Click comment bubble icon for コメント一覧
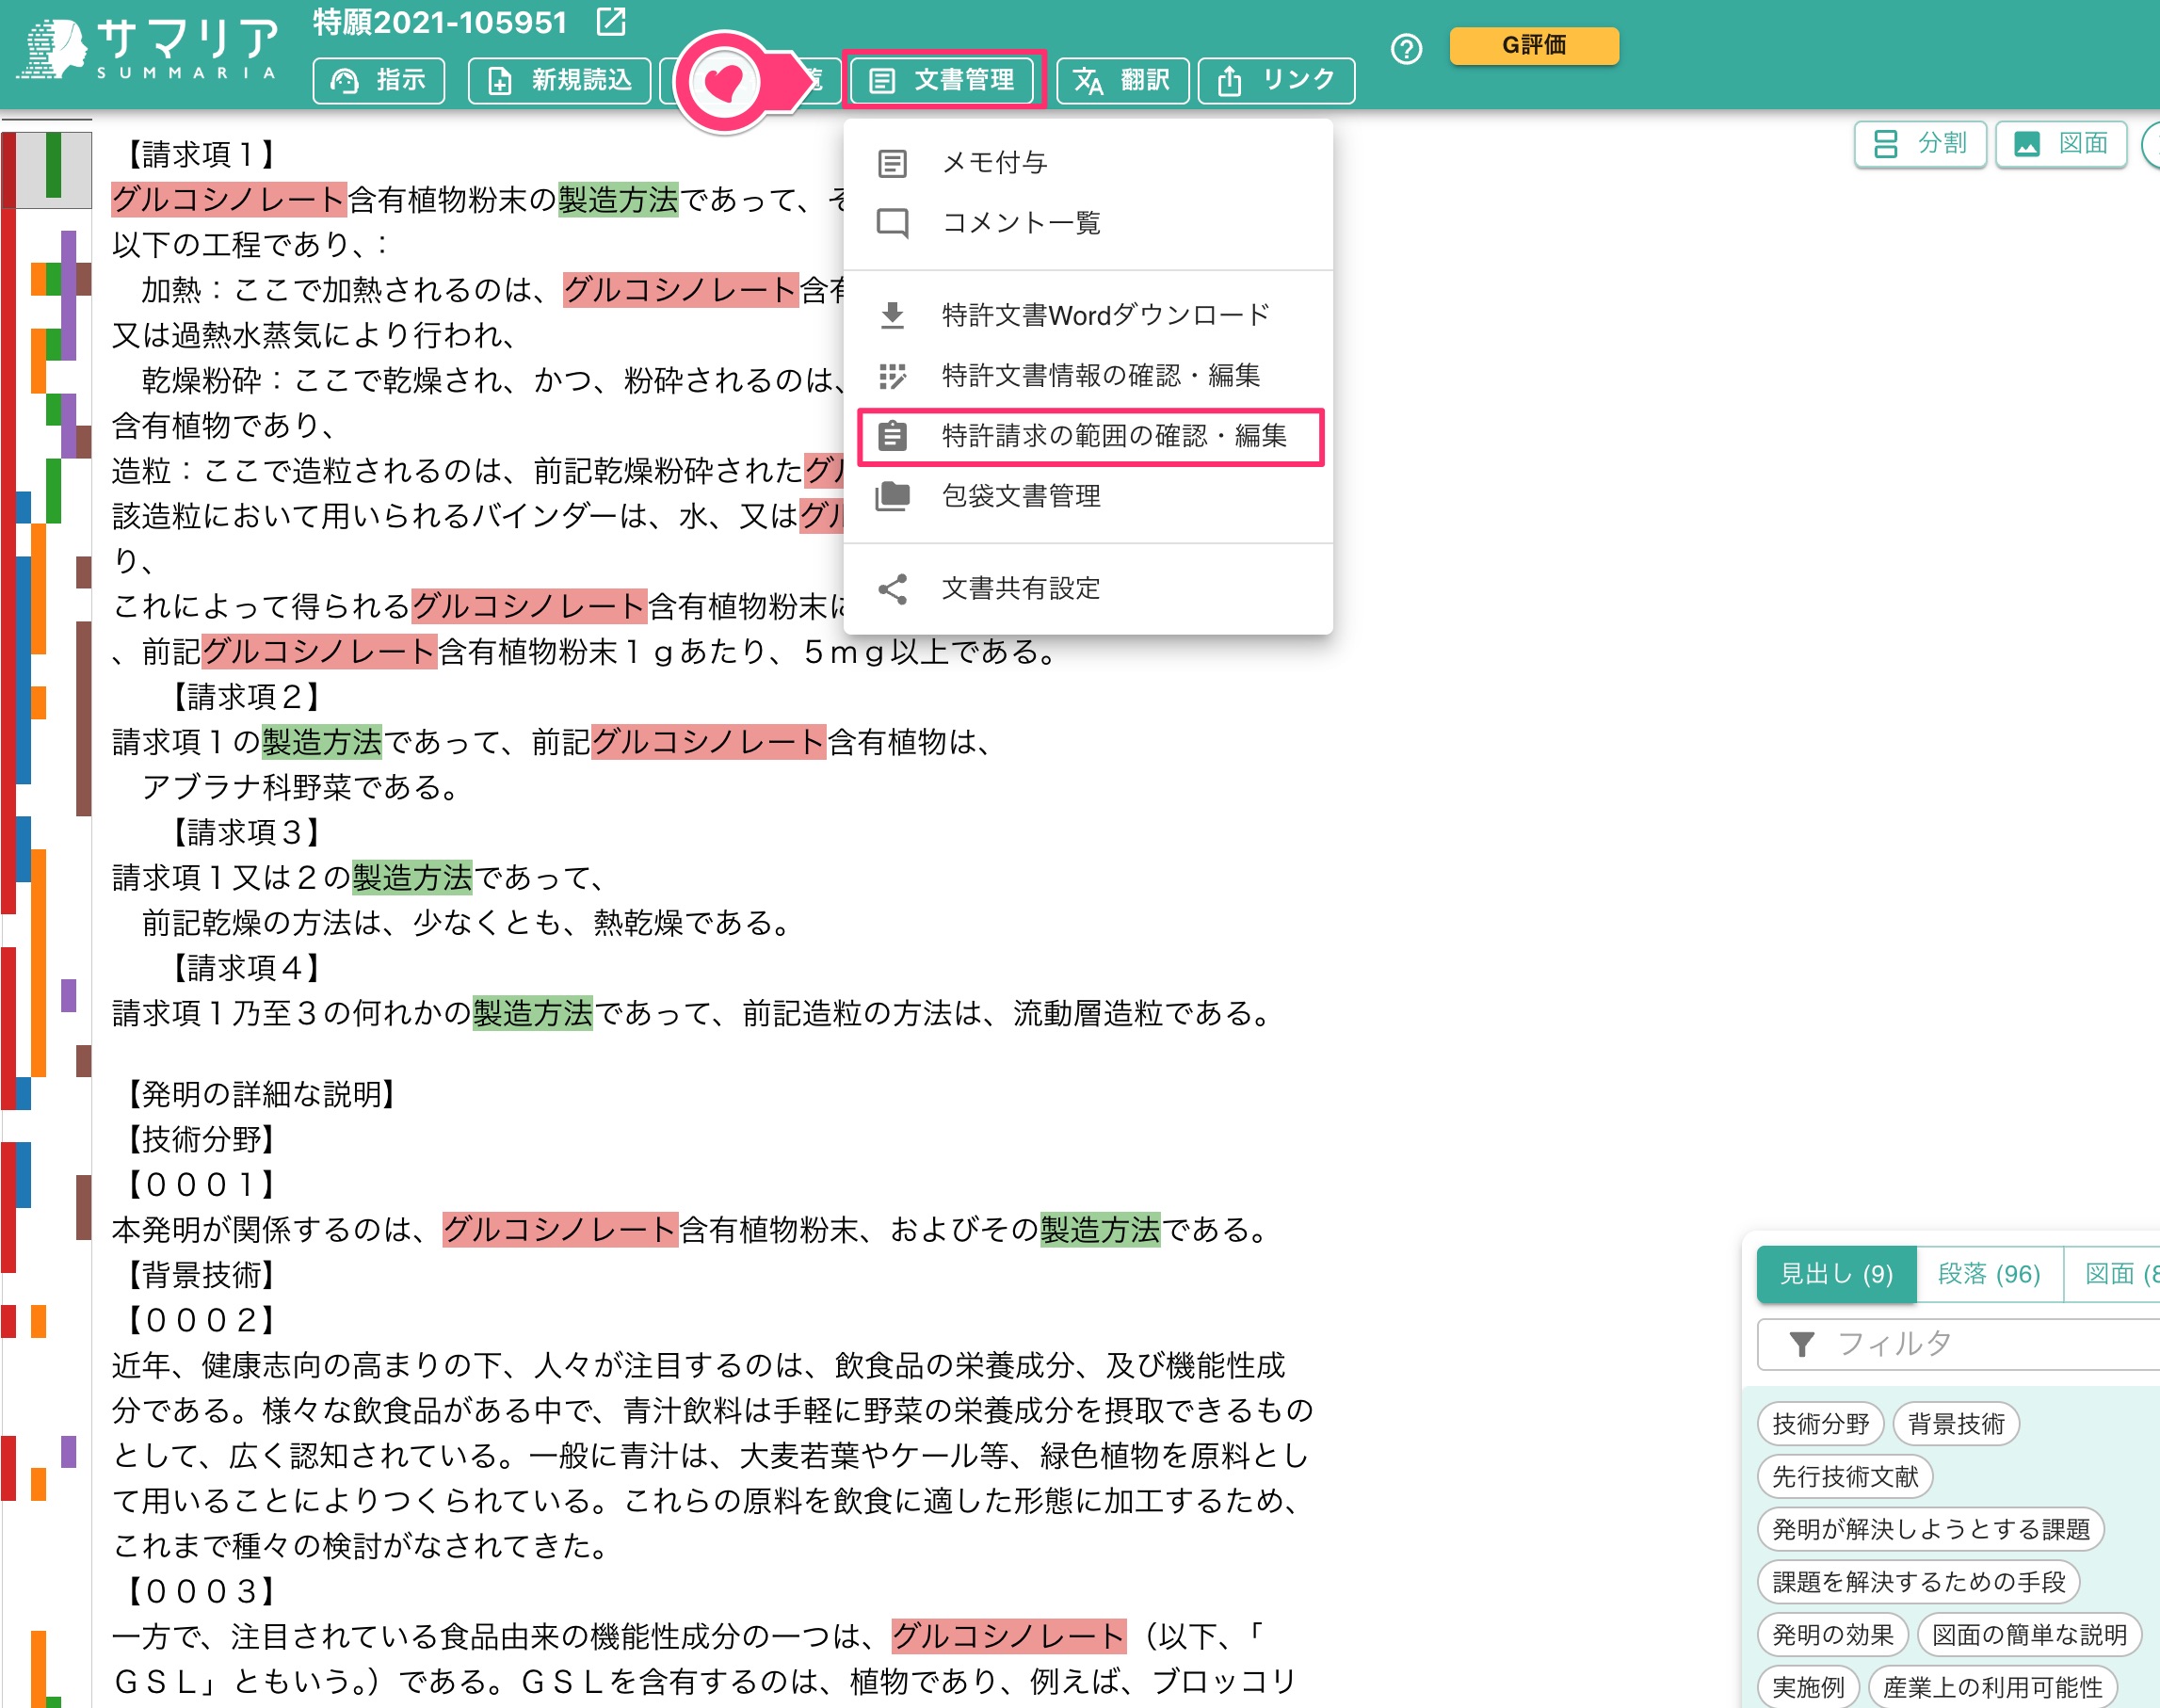 click(892, 223)
